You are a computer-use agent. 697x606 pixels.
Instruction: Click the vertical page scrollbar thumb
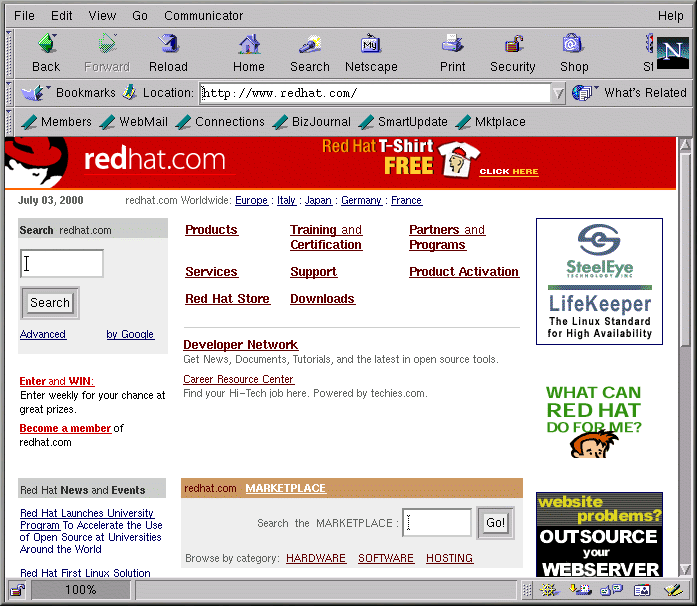click(x=685, y=245)
